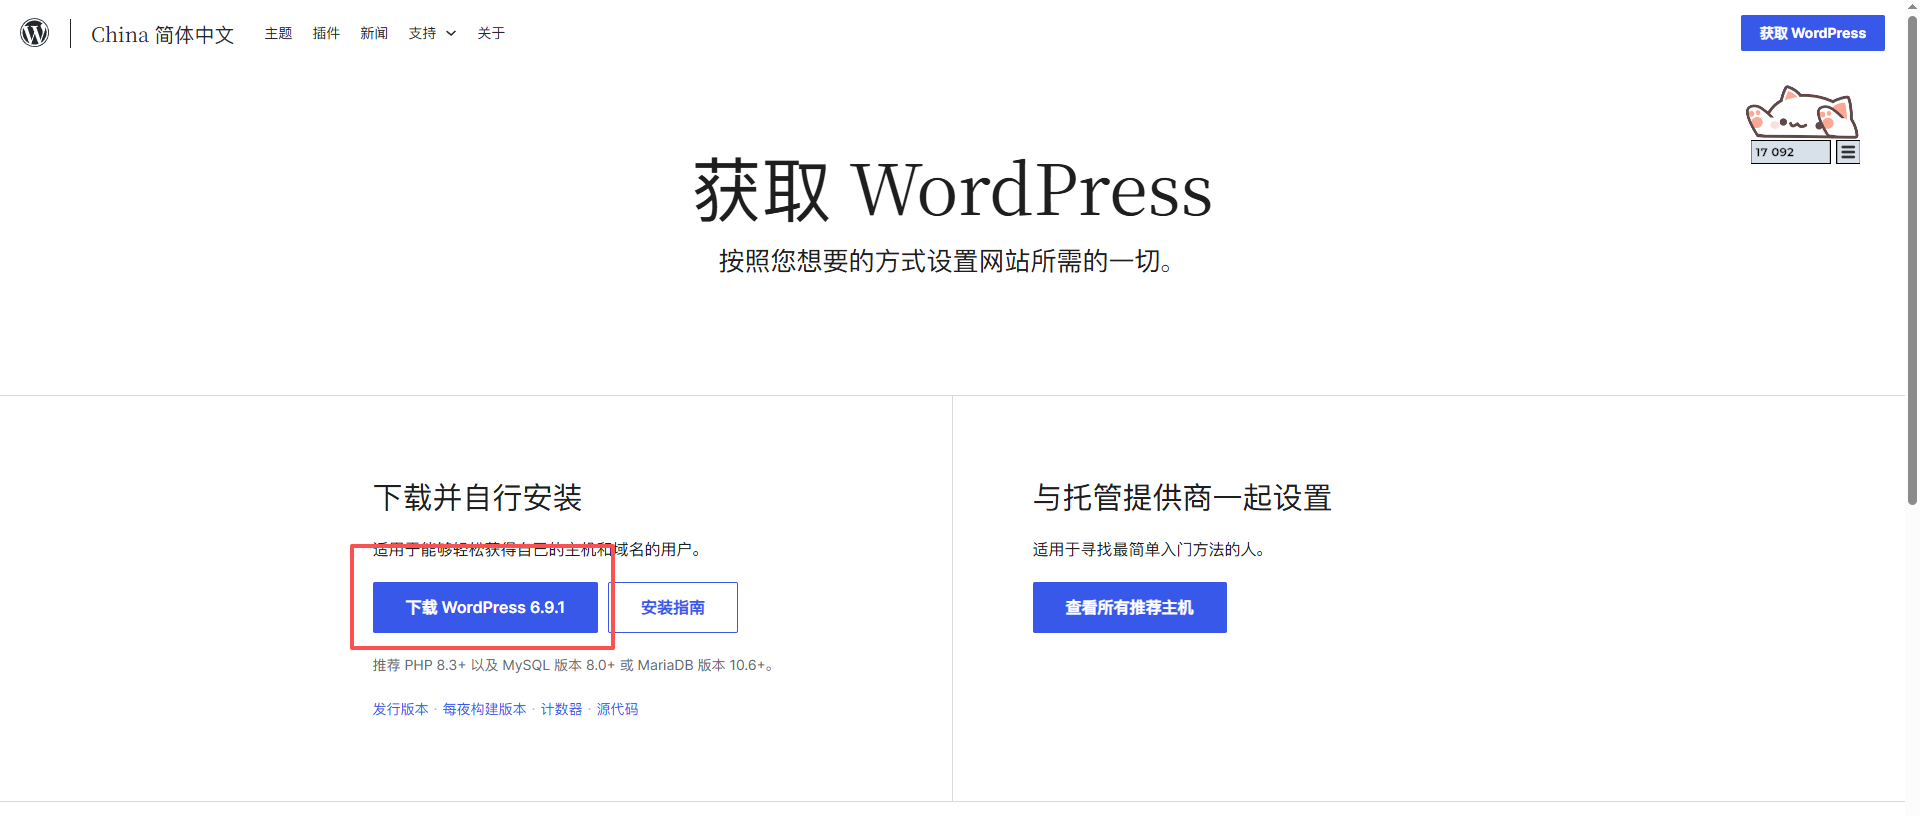Open the 主题 menu item
This screenshot has height=816, width=1920.
[278, 34]
